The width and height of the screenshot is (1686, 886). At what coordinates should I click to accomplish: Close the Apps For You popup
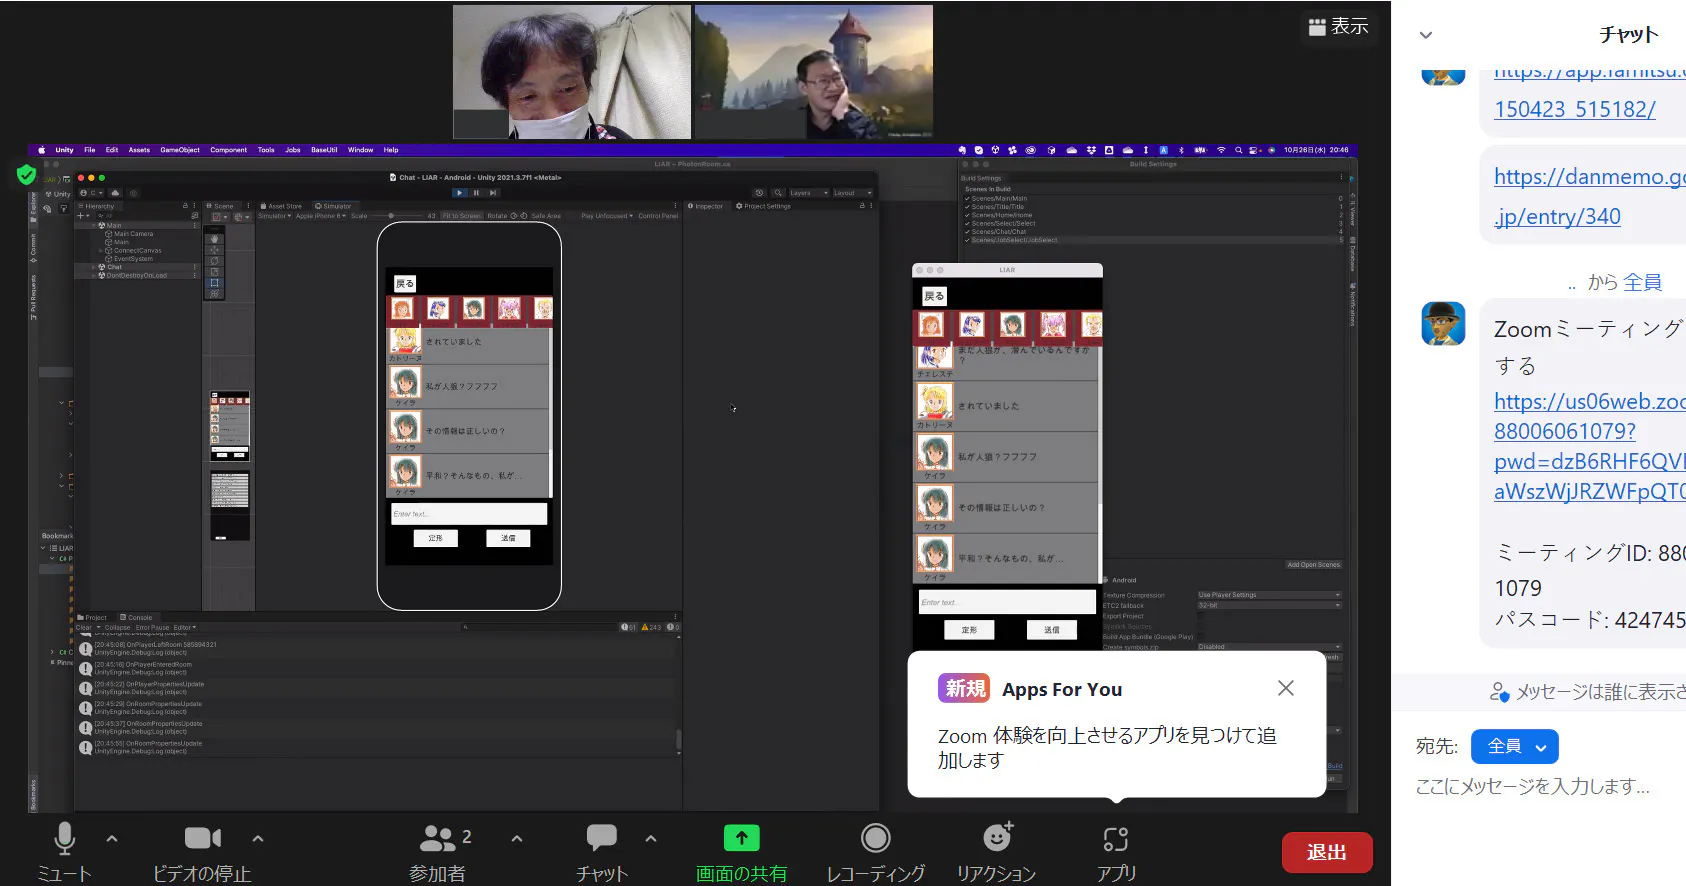[1286, 688]
